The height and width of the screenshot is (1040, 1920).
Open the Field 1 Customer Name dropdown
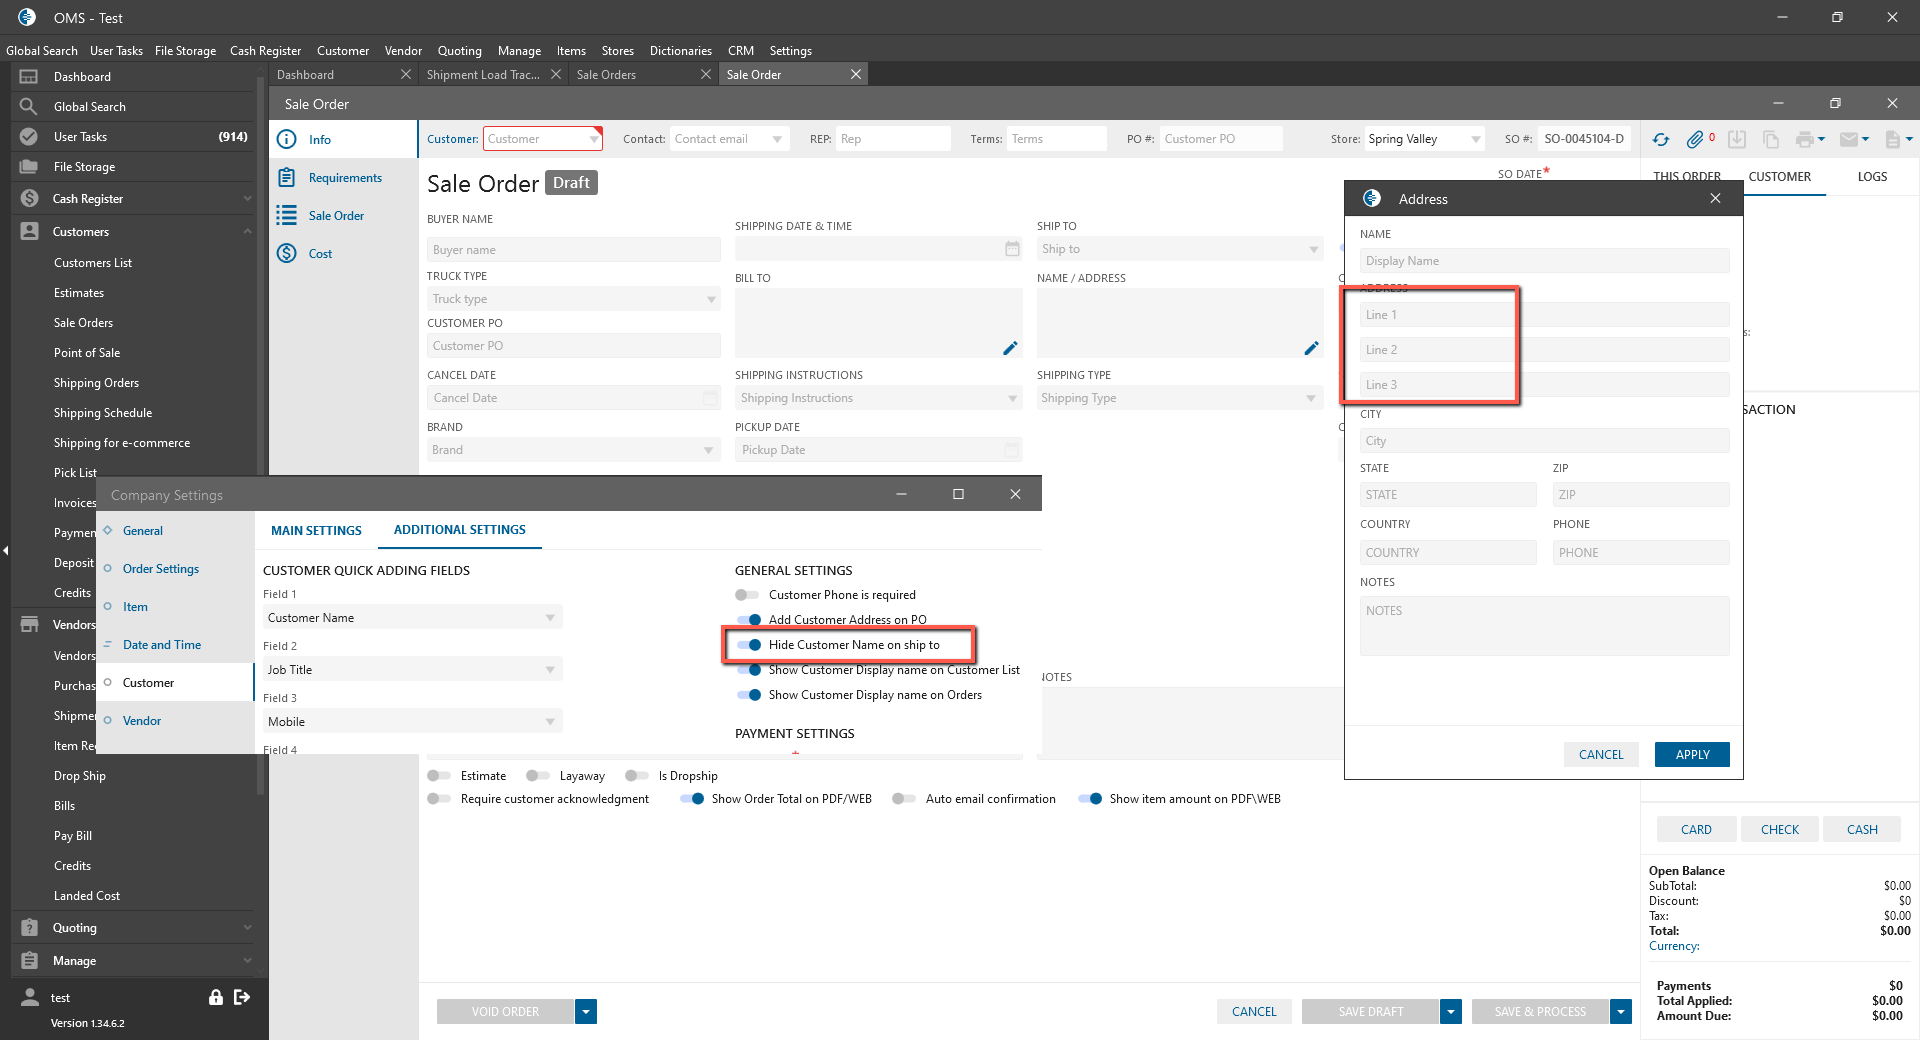click(x=549, y=618)
